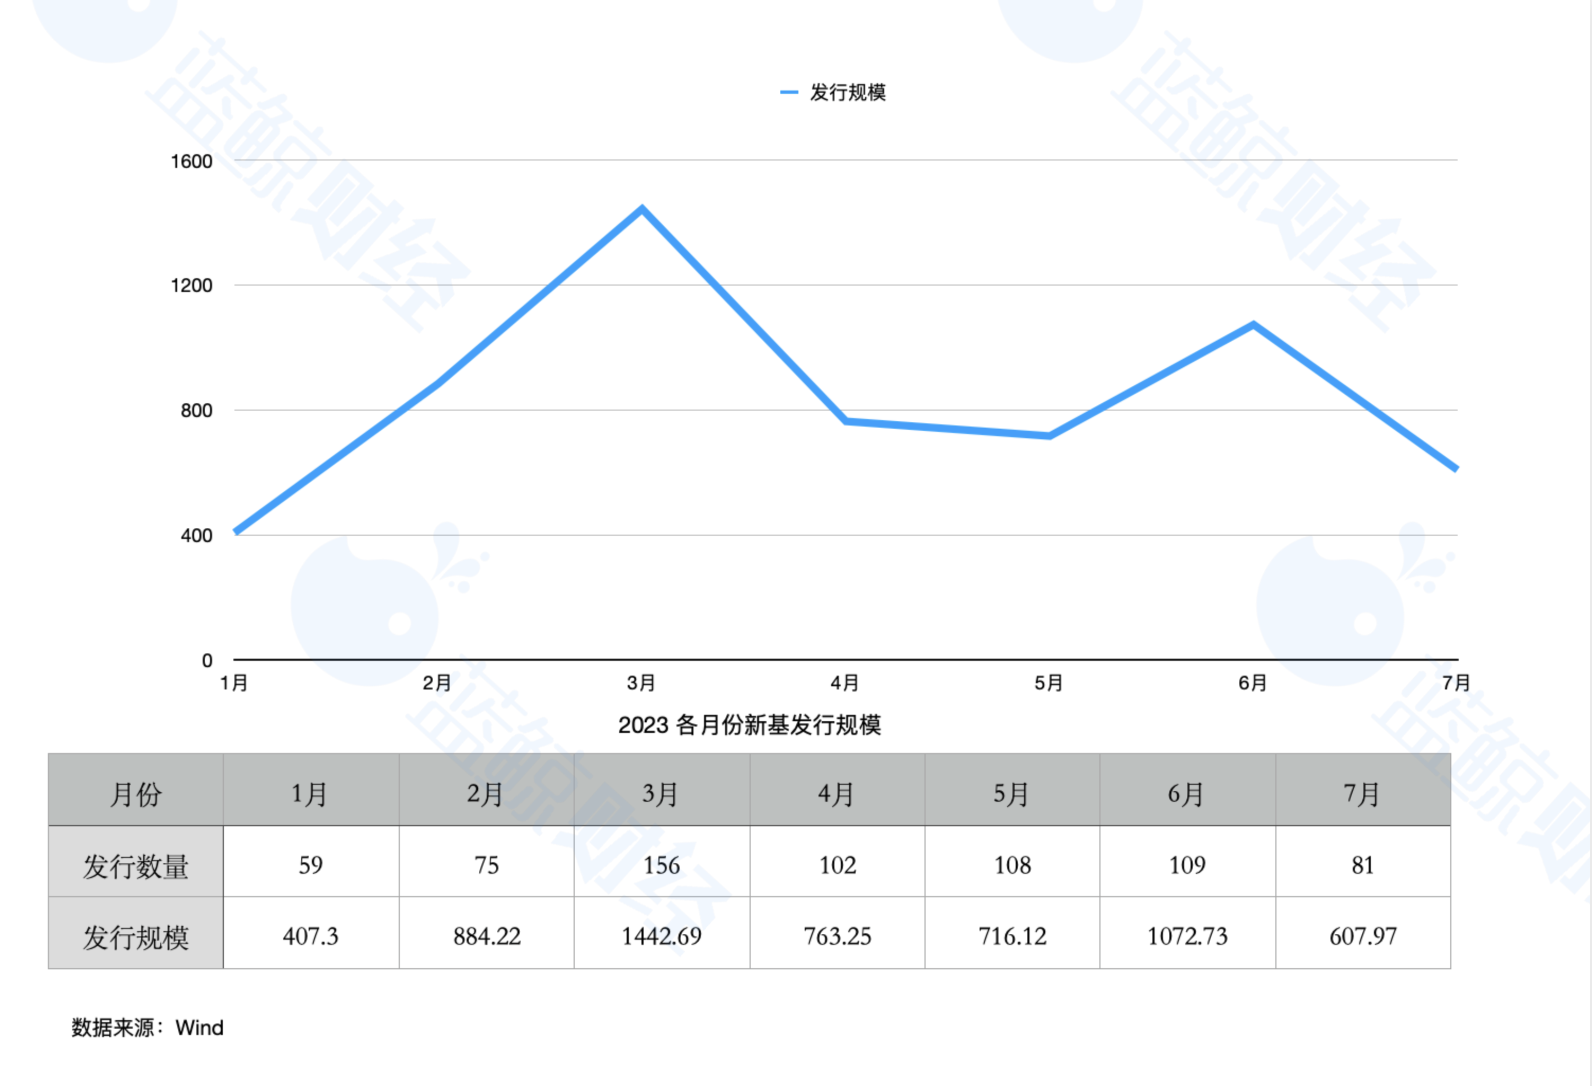Image resolution: width=1592 pixels, height=1086 pixels.
Task: Click the March peak on the line chart
Action: pos(642,209)
